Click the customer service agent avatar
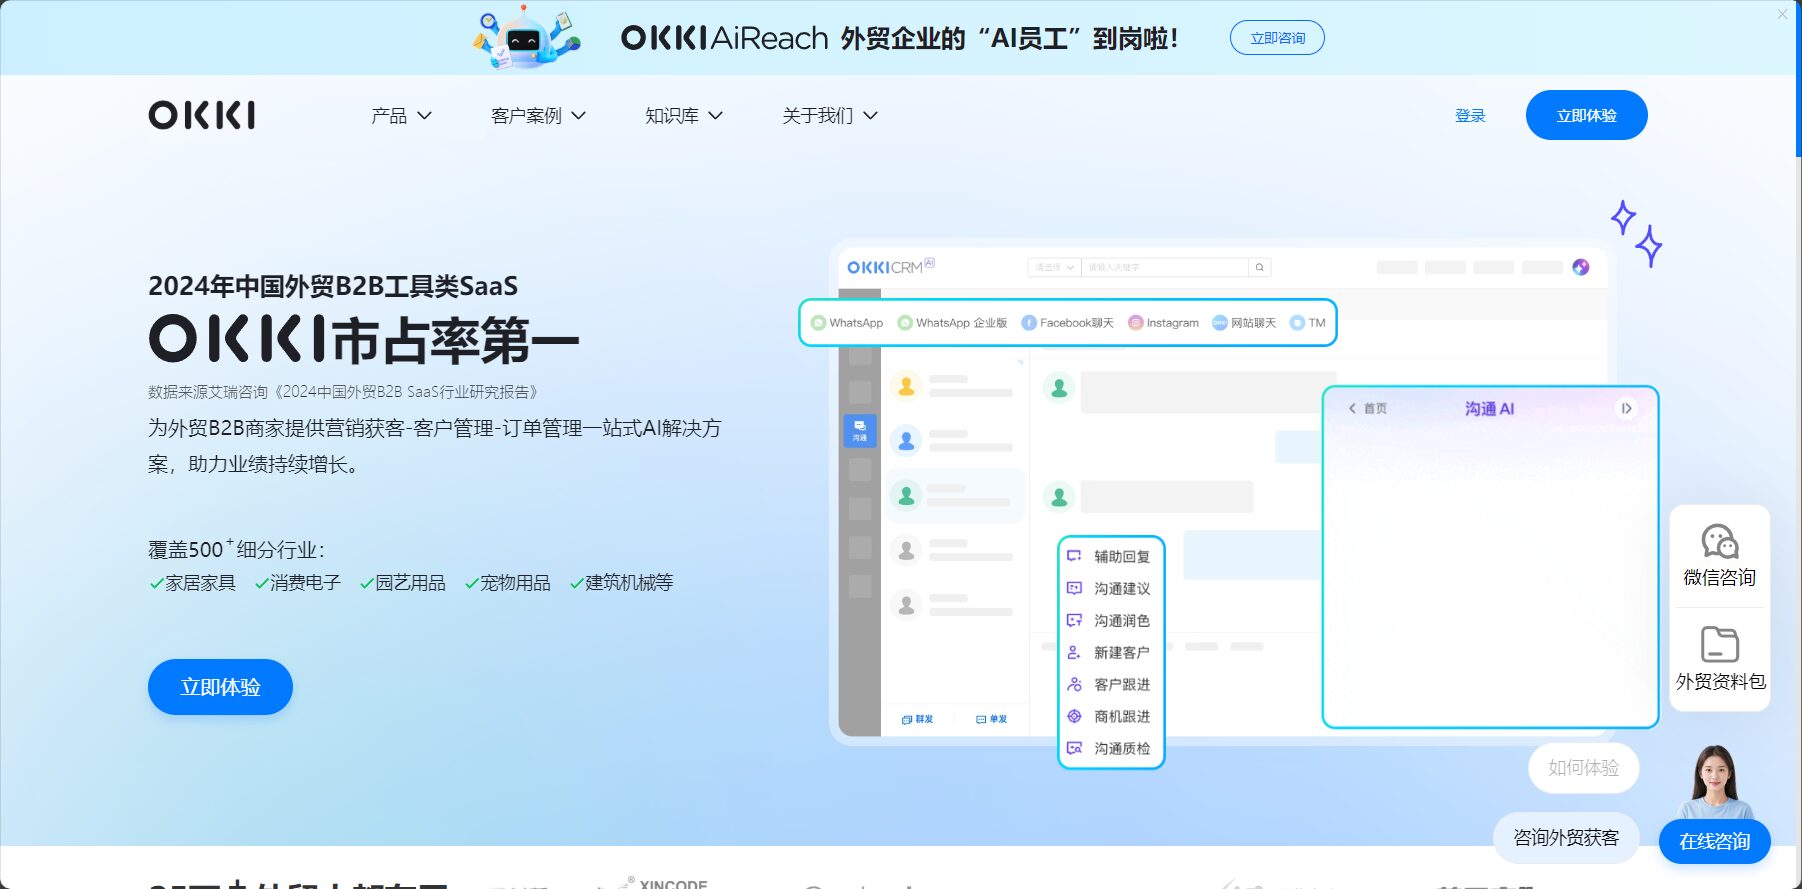 tap(1716, 783)
